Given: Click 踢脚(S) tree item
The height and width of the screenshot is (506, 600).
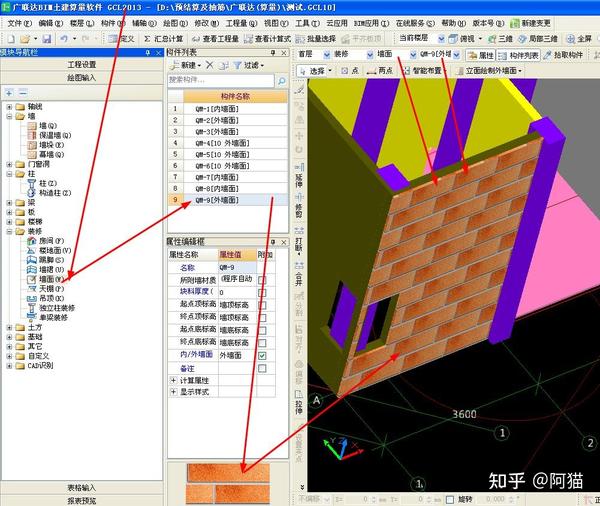Looking at the screenshot, I should pos(46,260).
